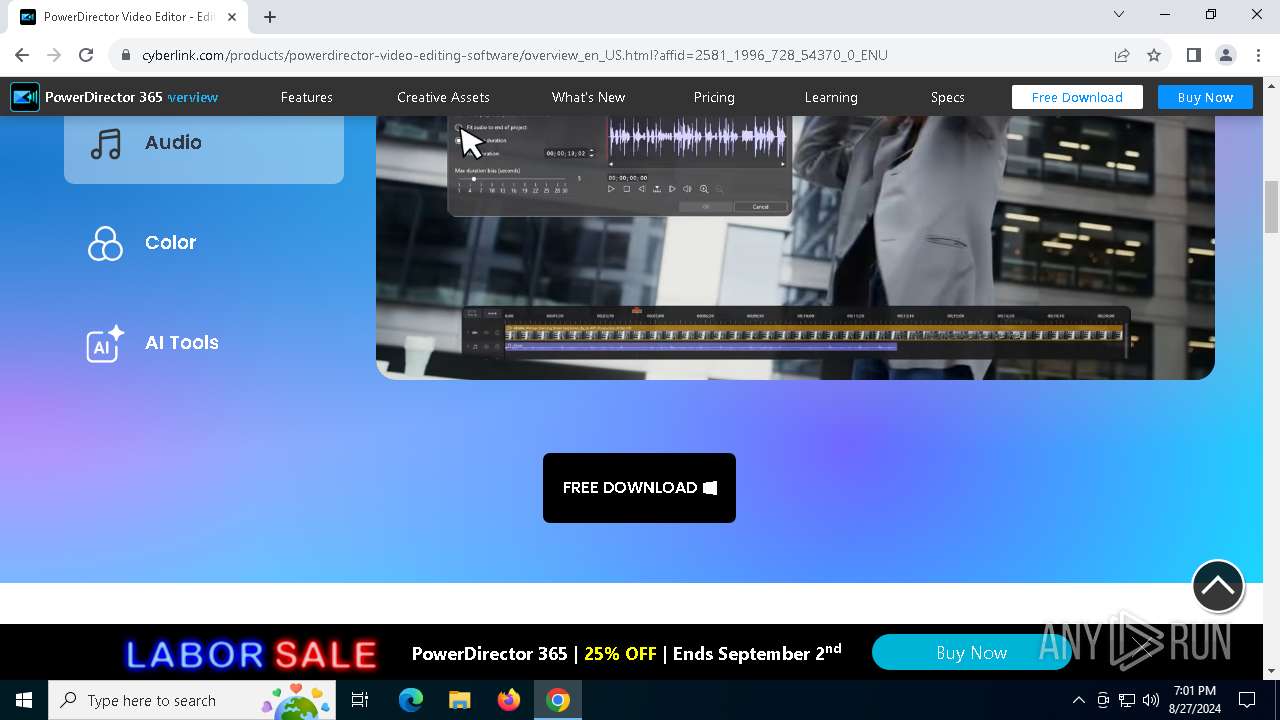Open Chrome's three-dot menu
The image size is (1280, 720).
[1257, 55]
